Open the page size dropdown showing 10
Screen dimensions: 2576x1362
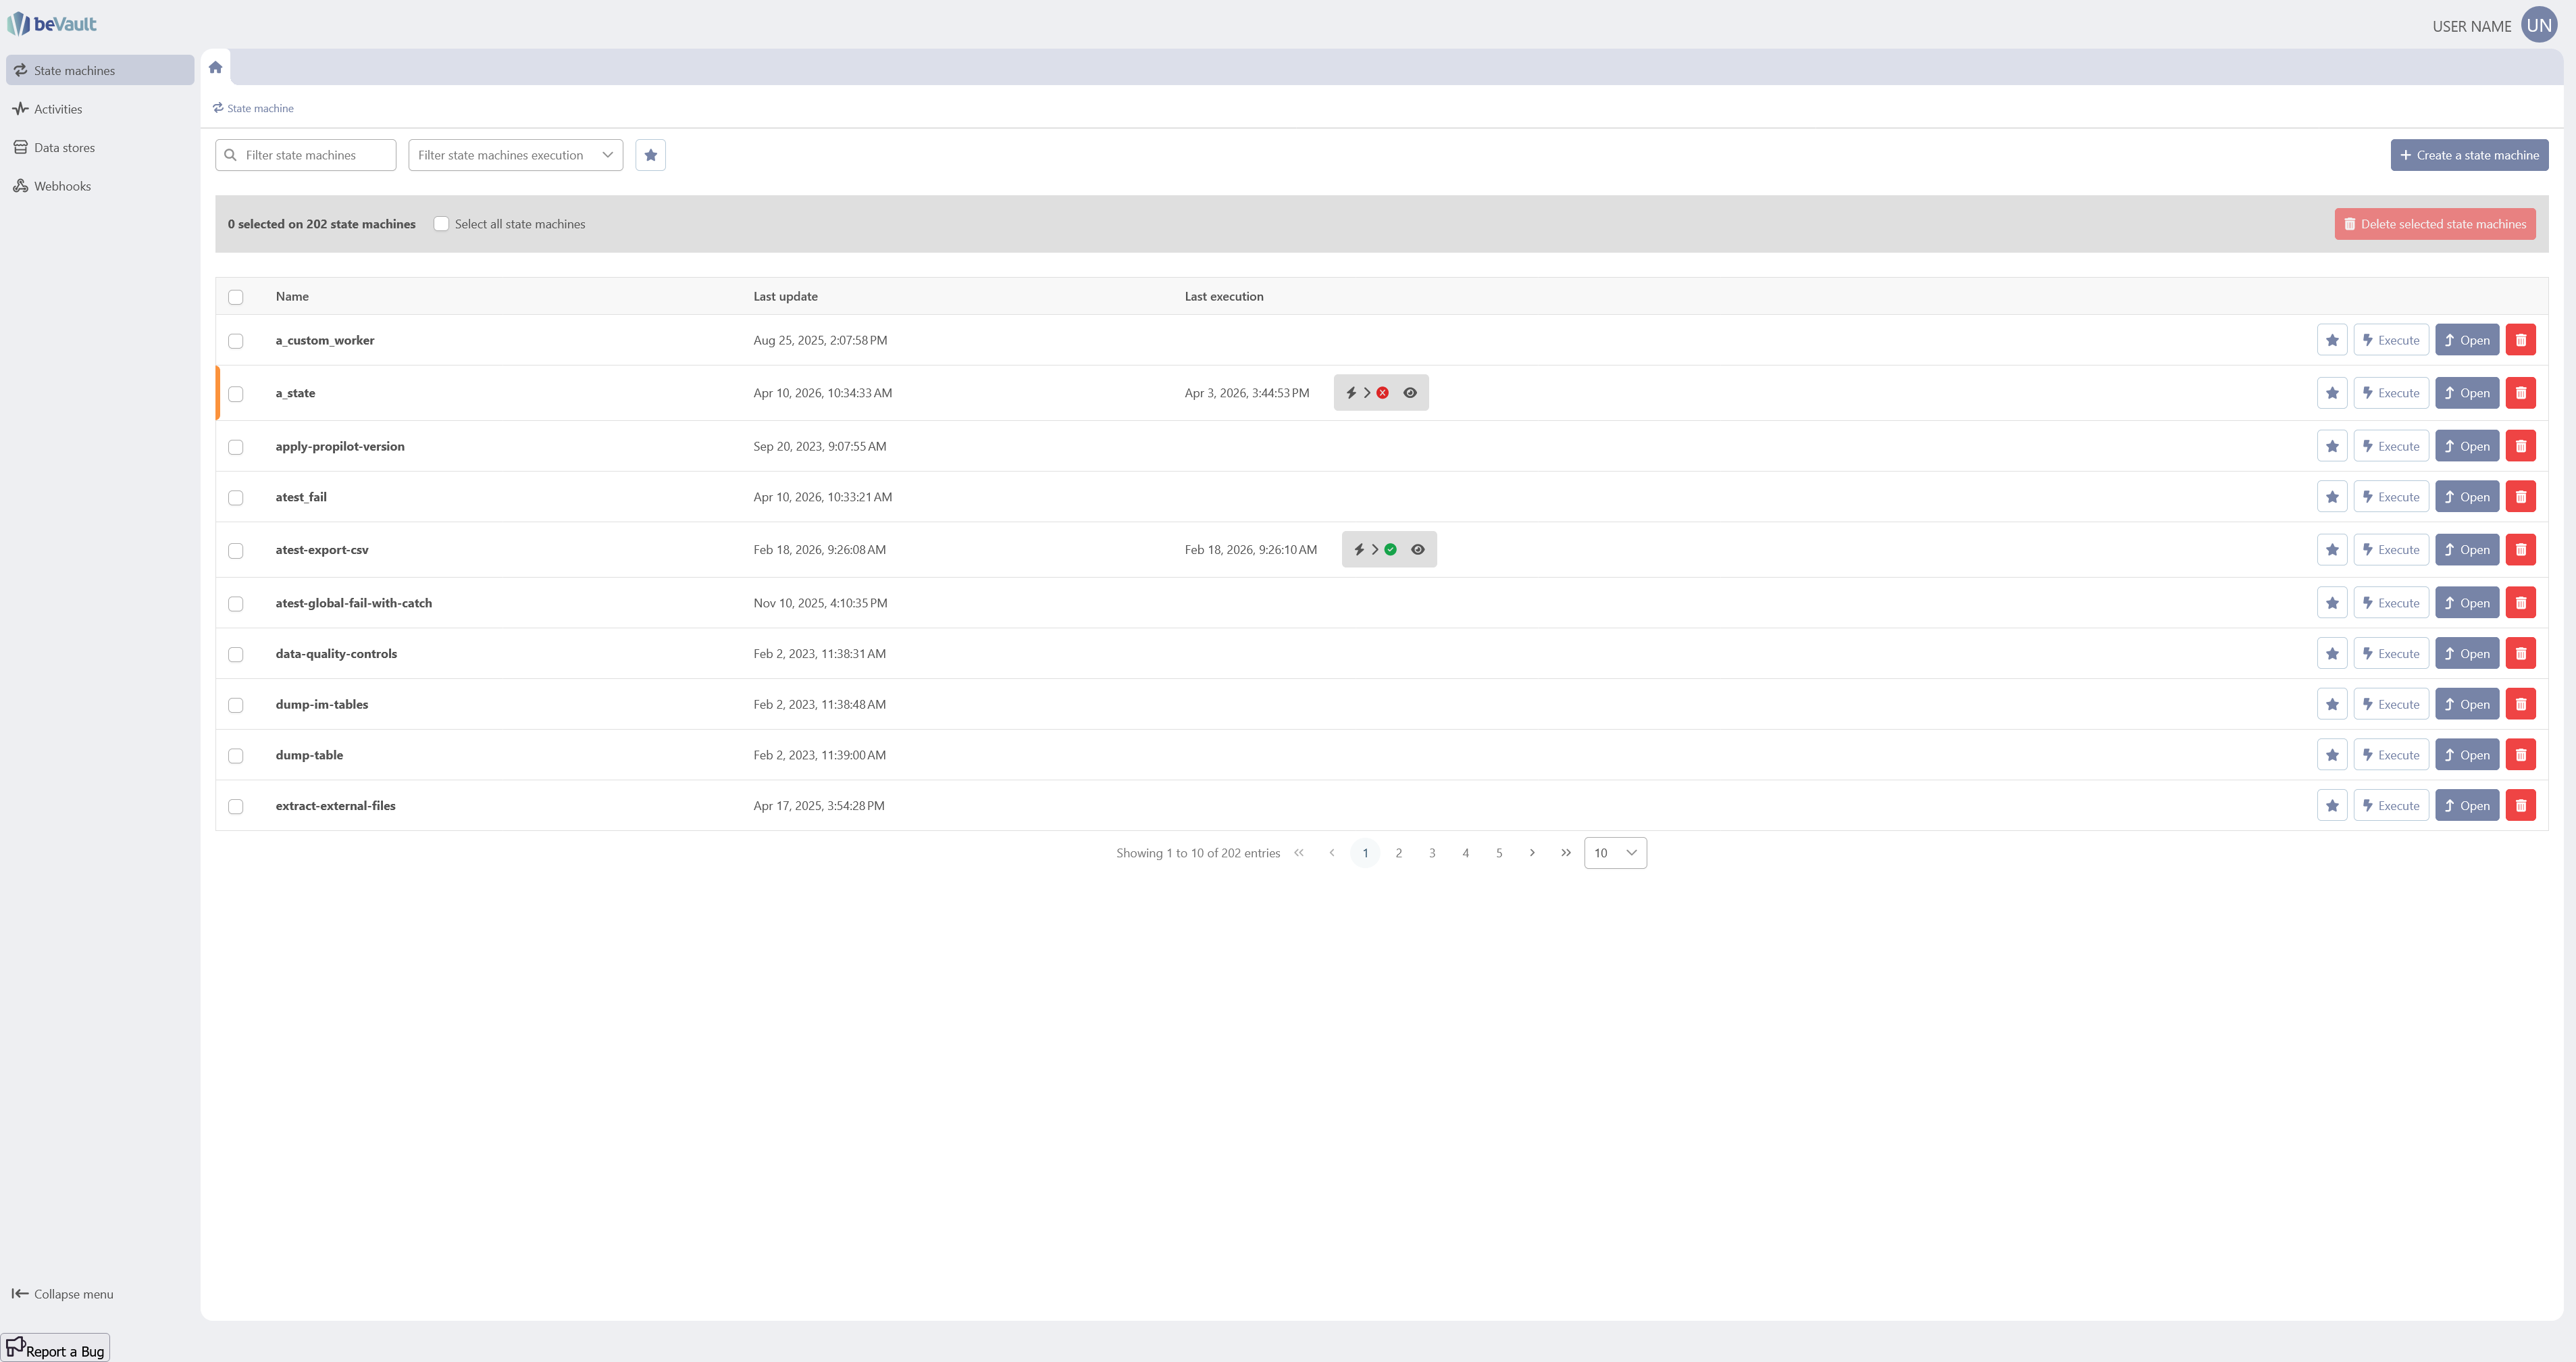tap(1615, 853)
